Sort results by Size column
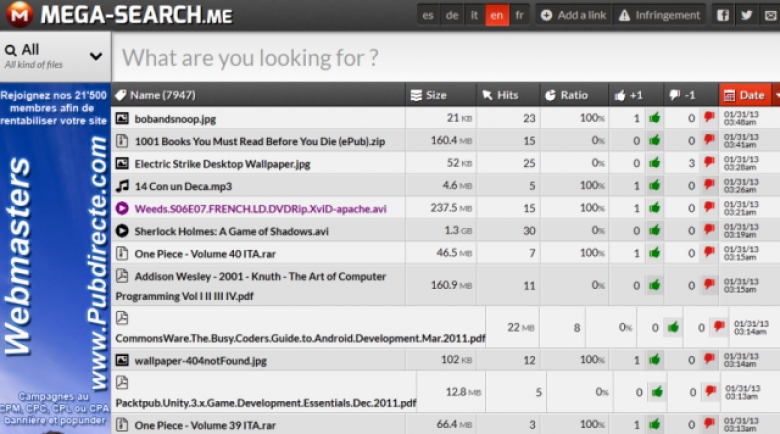This screenshot has height=434, width=780. click(440, 95)
